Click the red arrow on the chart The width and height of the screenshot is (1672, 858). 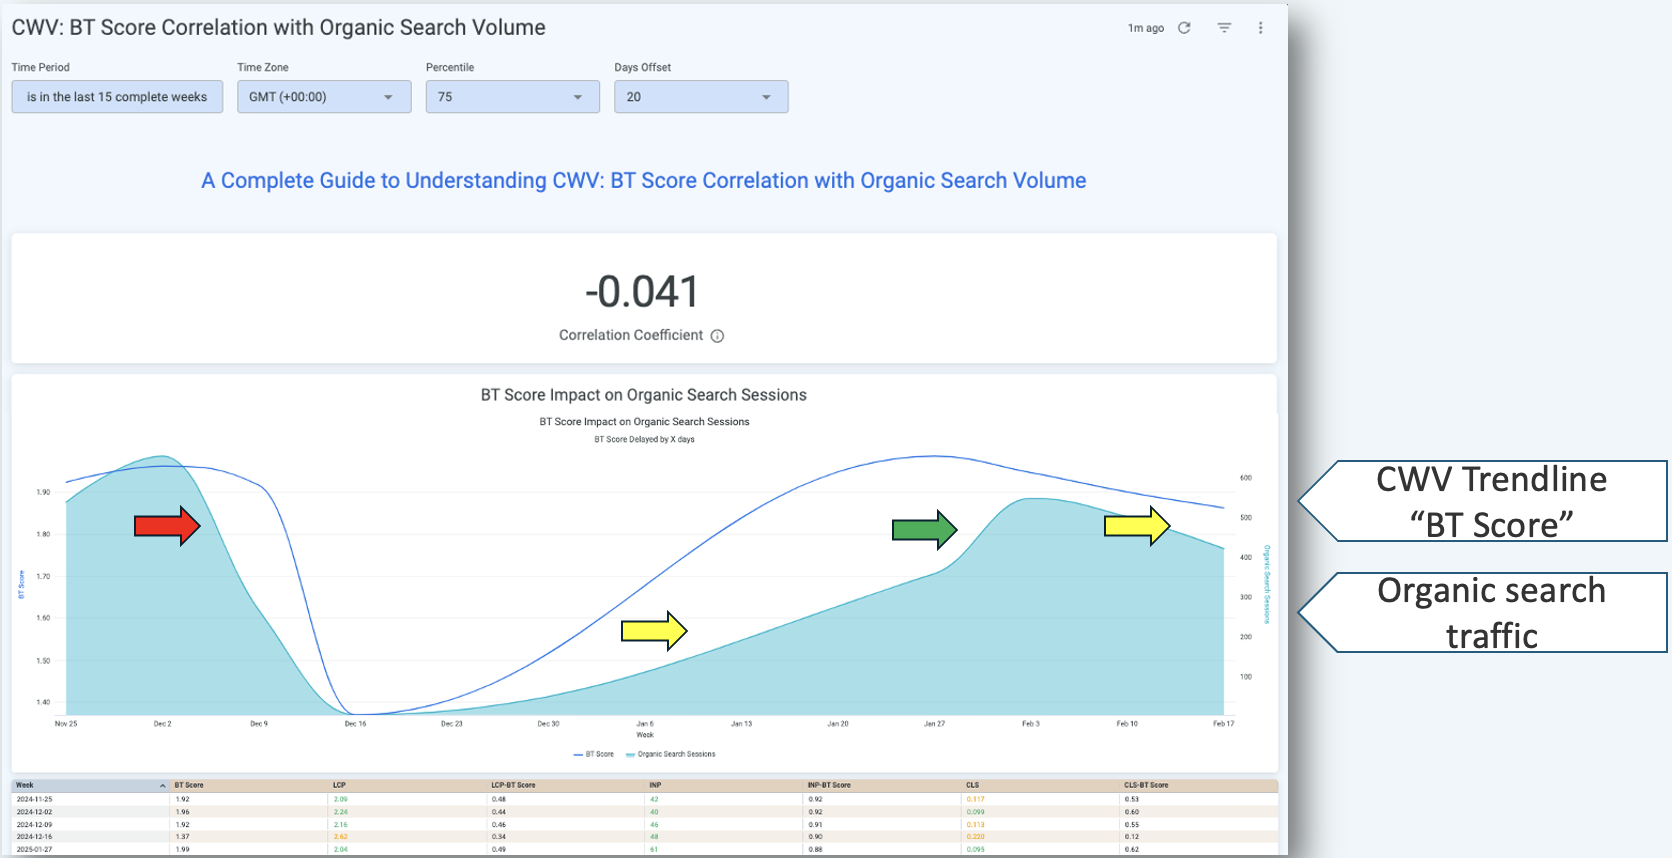click(x=167, y=525)
